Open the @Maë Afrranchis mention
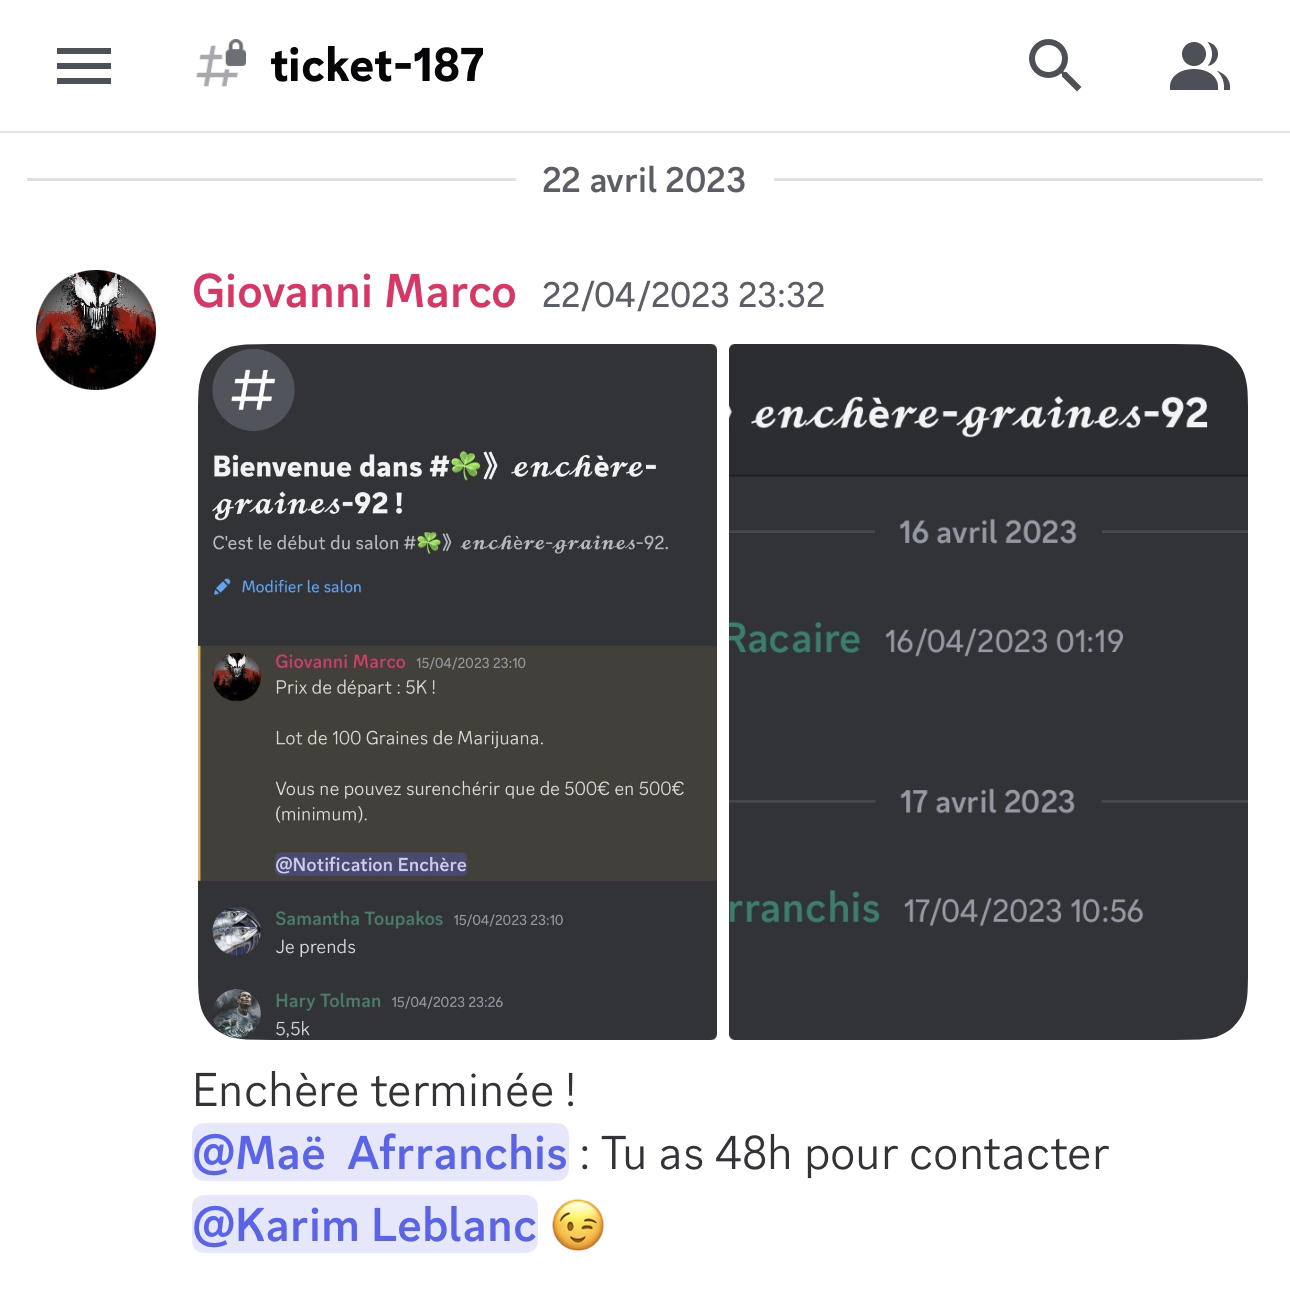Screen dimensions: 1290x1289 pos(380,1153)
